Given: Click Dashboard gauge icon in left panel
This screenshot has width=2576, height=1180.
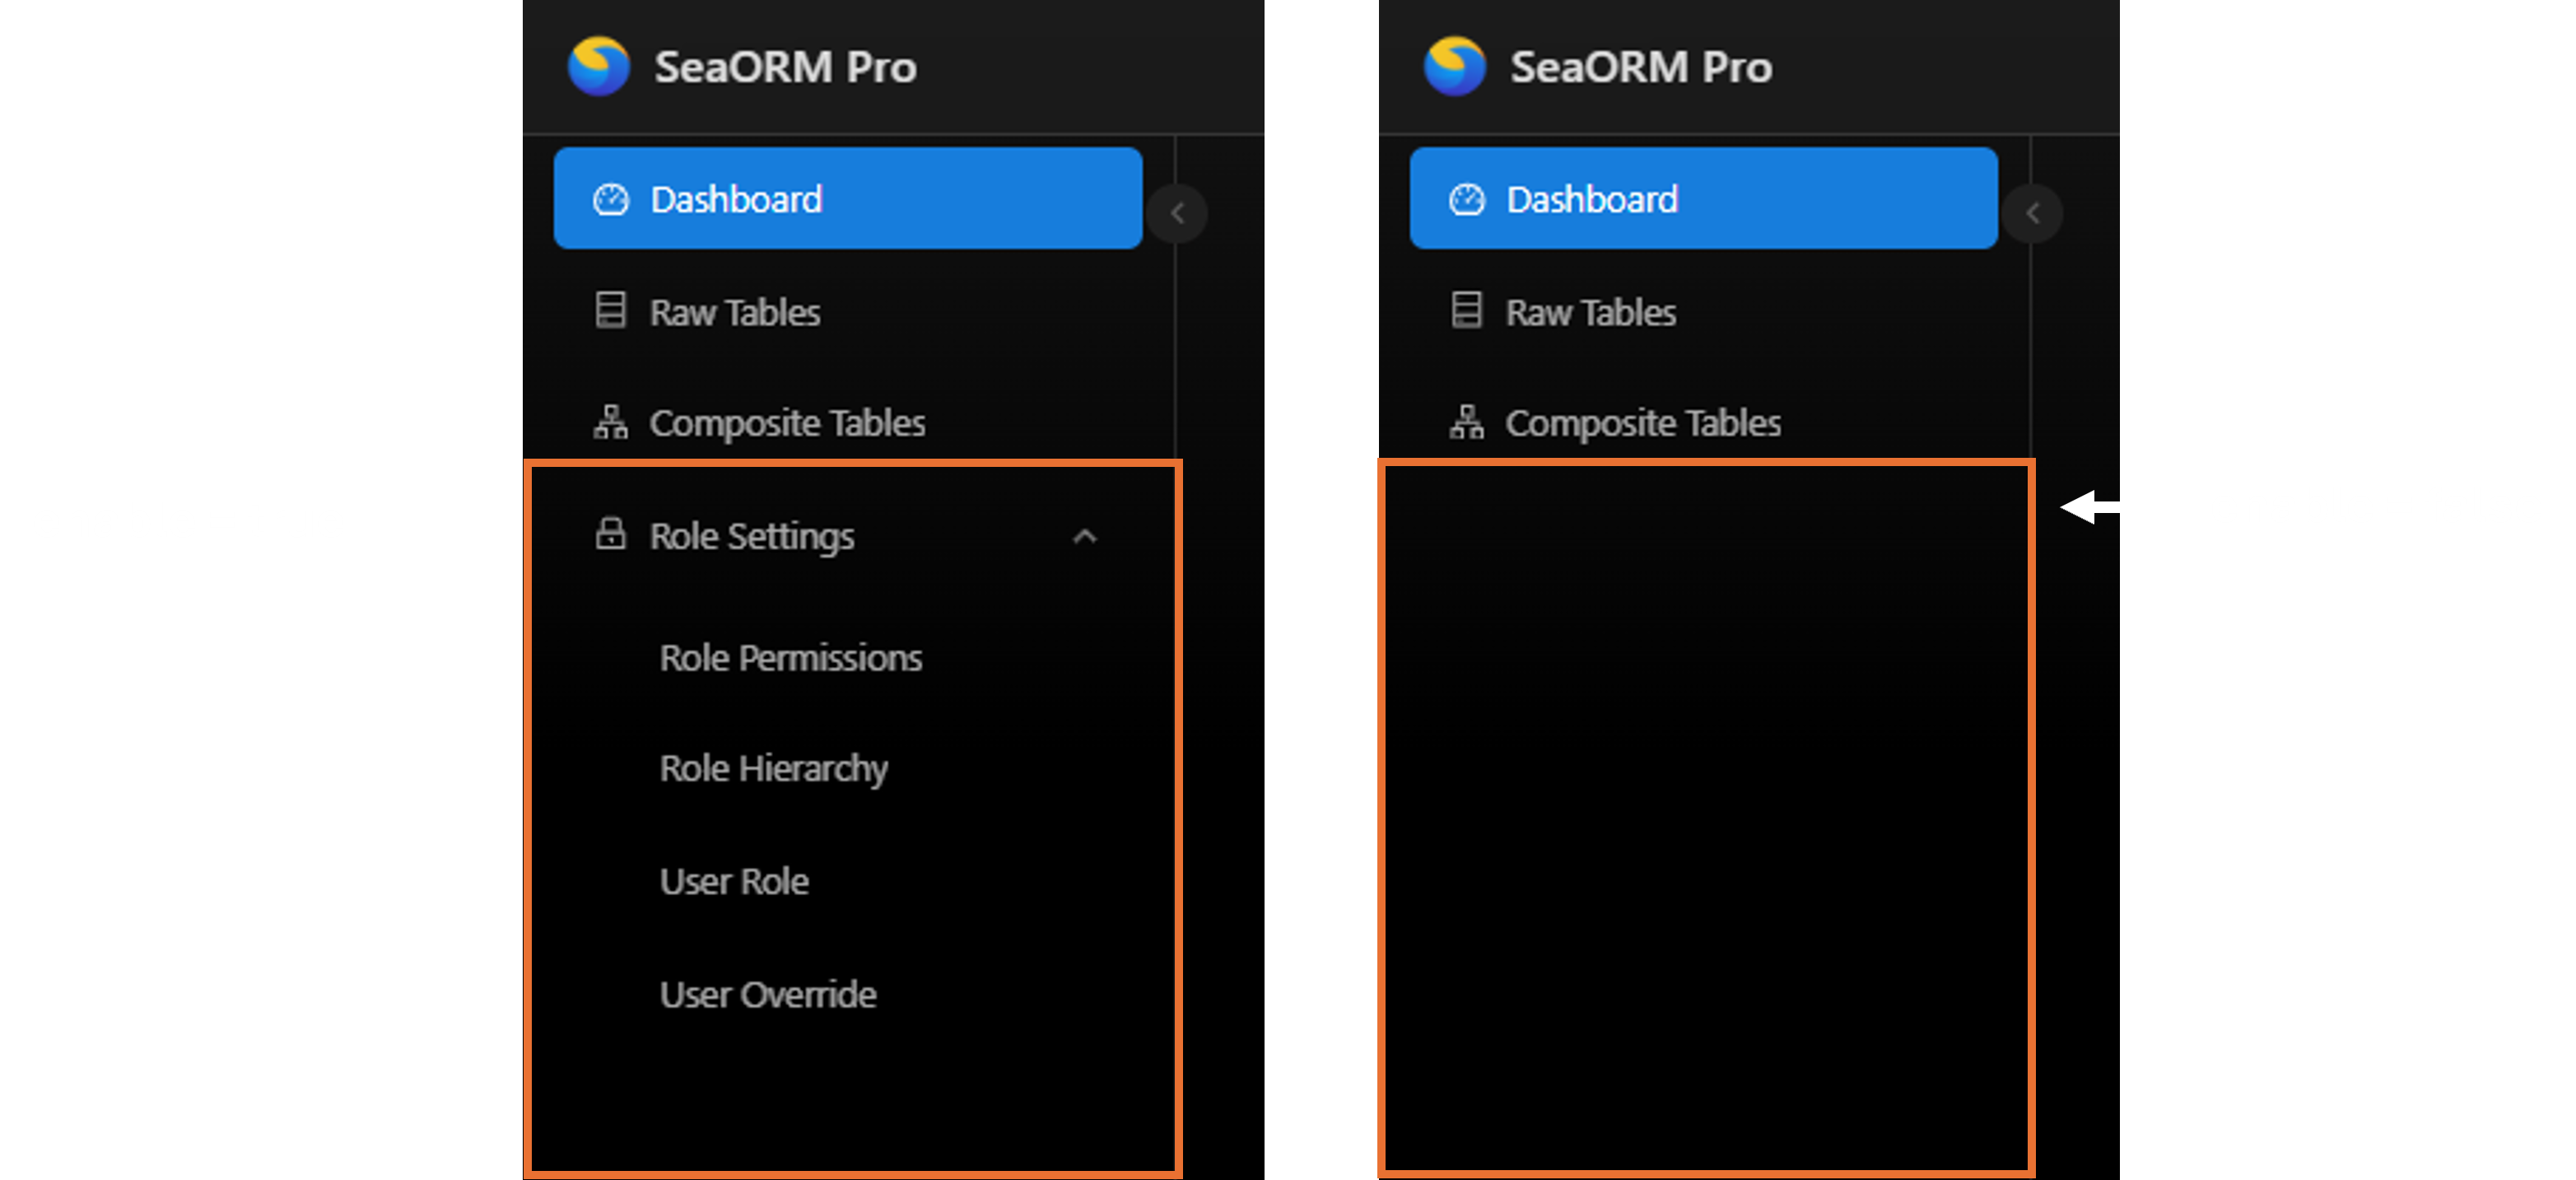Looking at the screenshot, I should pos(610,199).
